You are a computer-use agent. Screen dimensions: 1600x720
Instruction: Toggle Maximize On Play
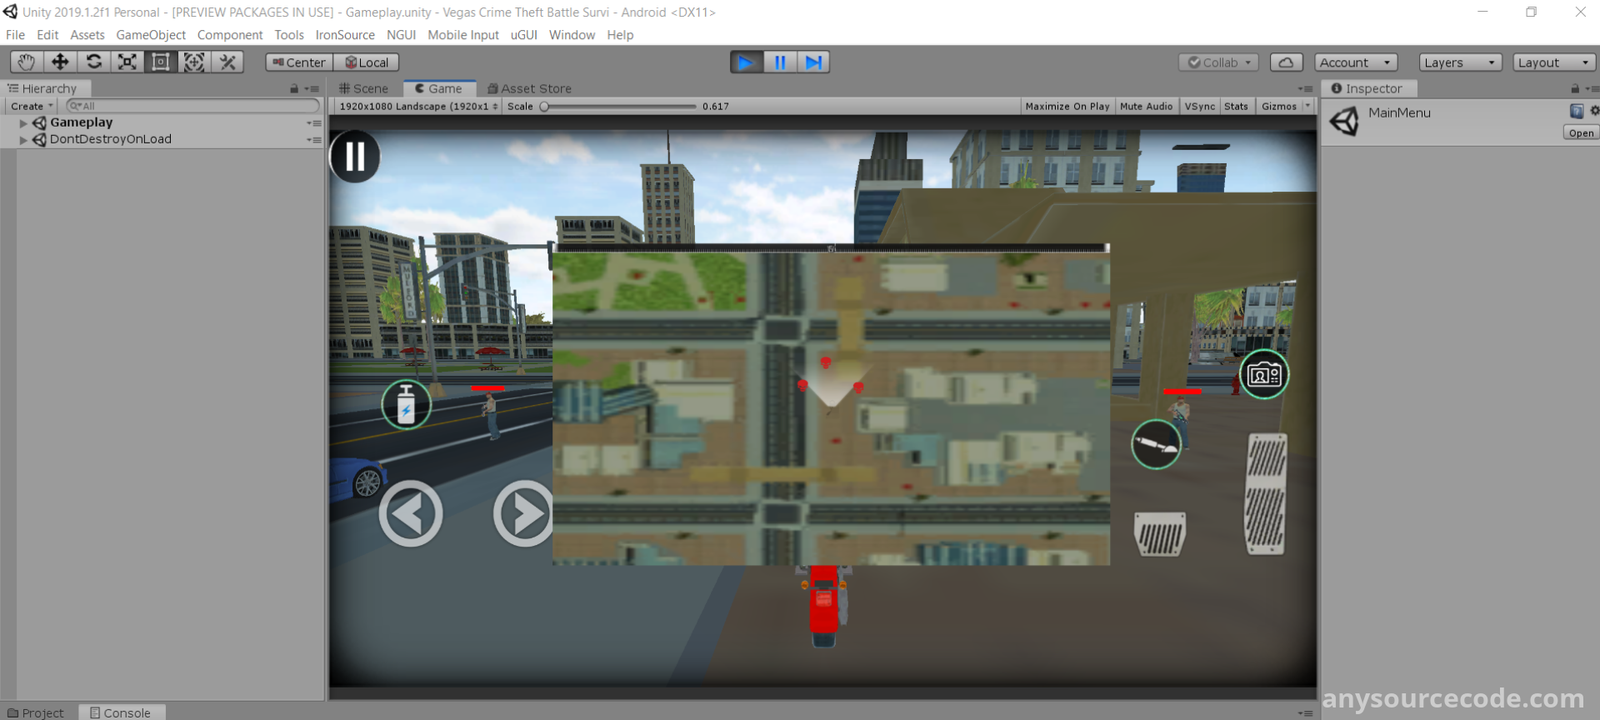(1067, 106)
